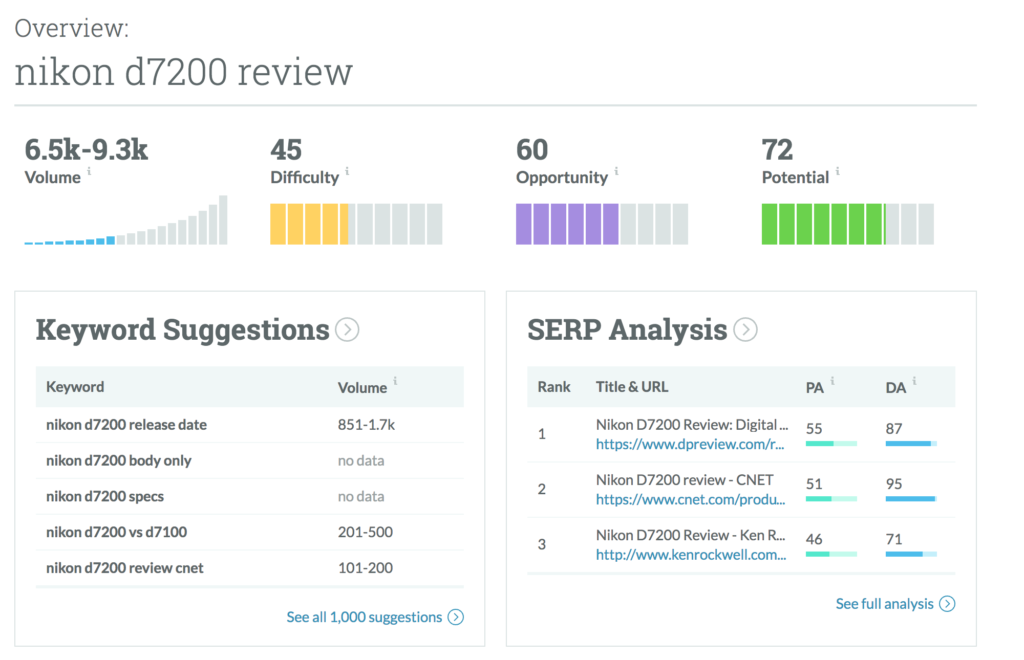The image size is (1024, 660).
Task: Open See all 1,000 suggestions link
Action: point(364,617)
